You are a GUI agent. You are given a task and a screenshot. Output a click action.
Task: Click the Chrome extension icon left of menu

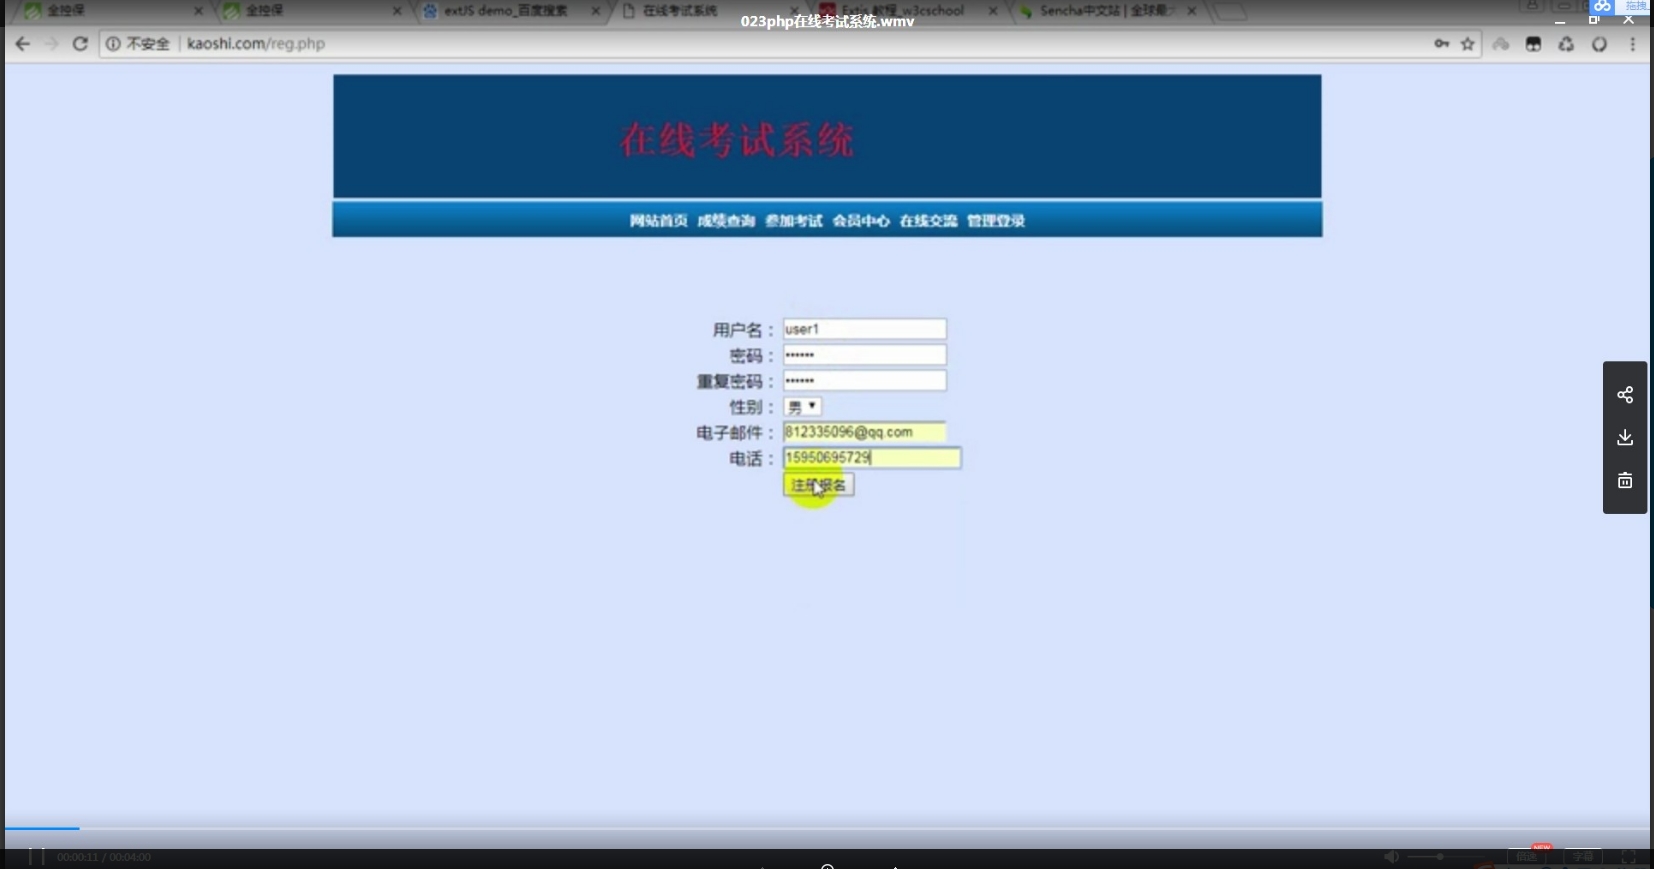coord(1599,44)
